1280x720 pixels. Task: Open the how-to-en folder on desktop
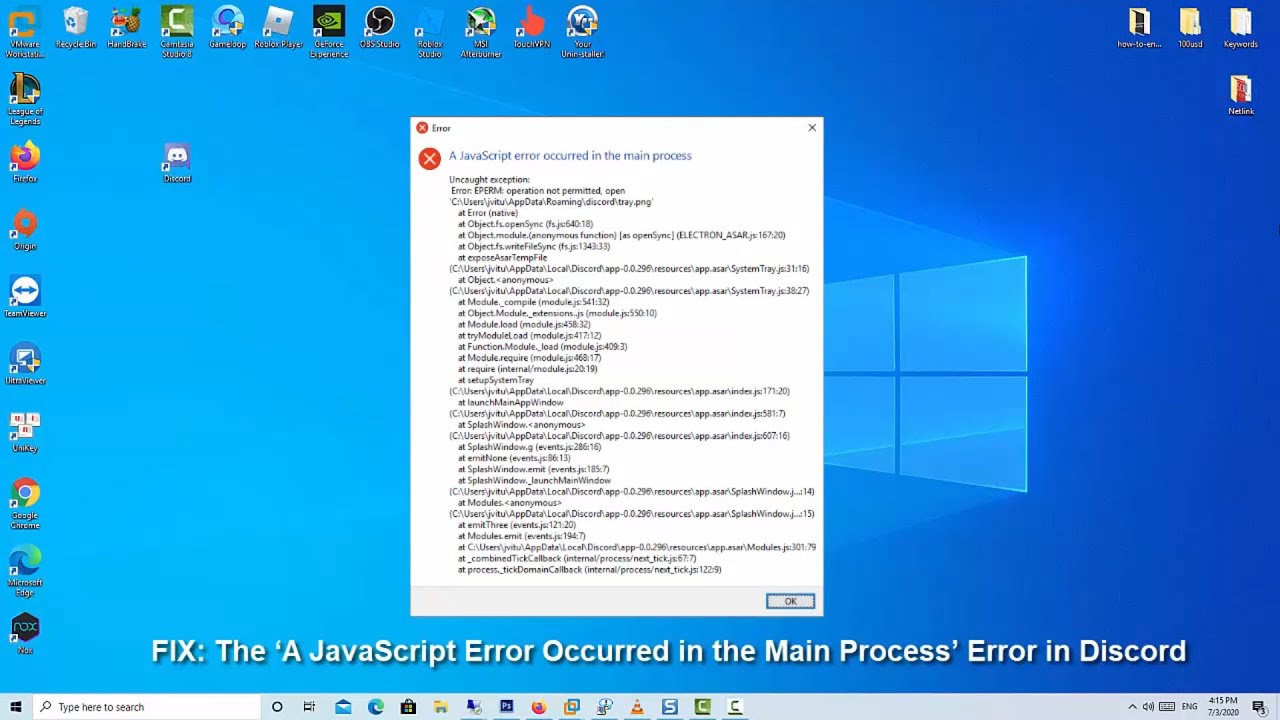tap(1139, 28)
